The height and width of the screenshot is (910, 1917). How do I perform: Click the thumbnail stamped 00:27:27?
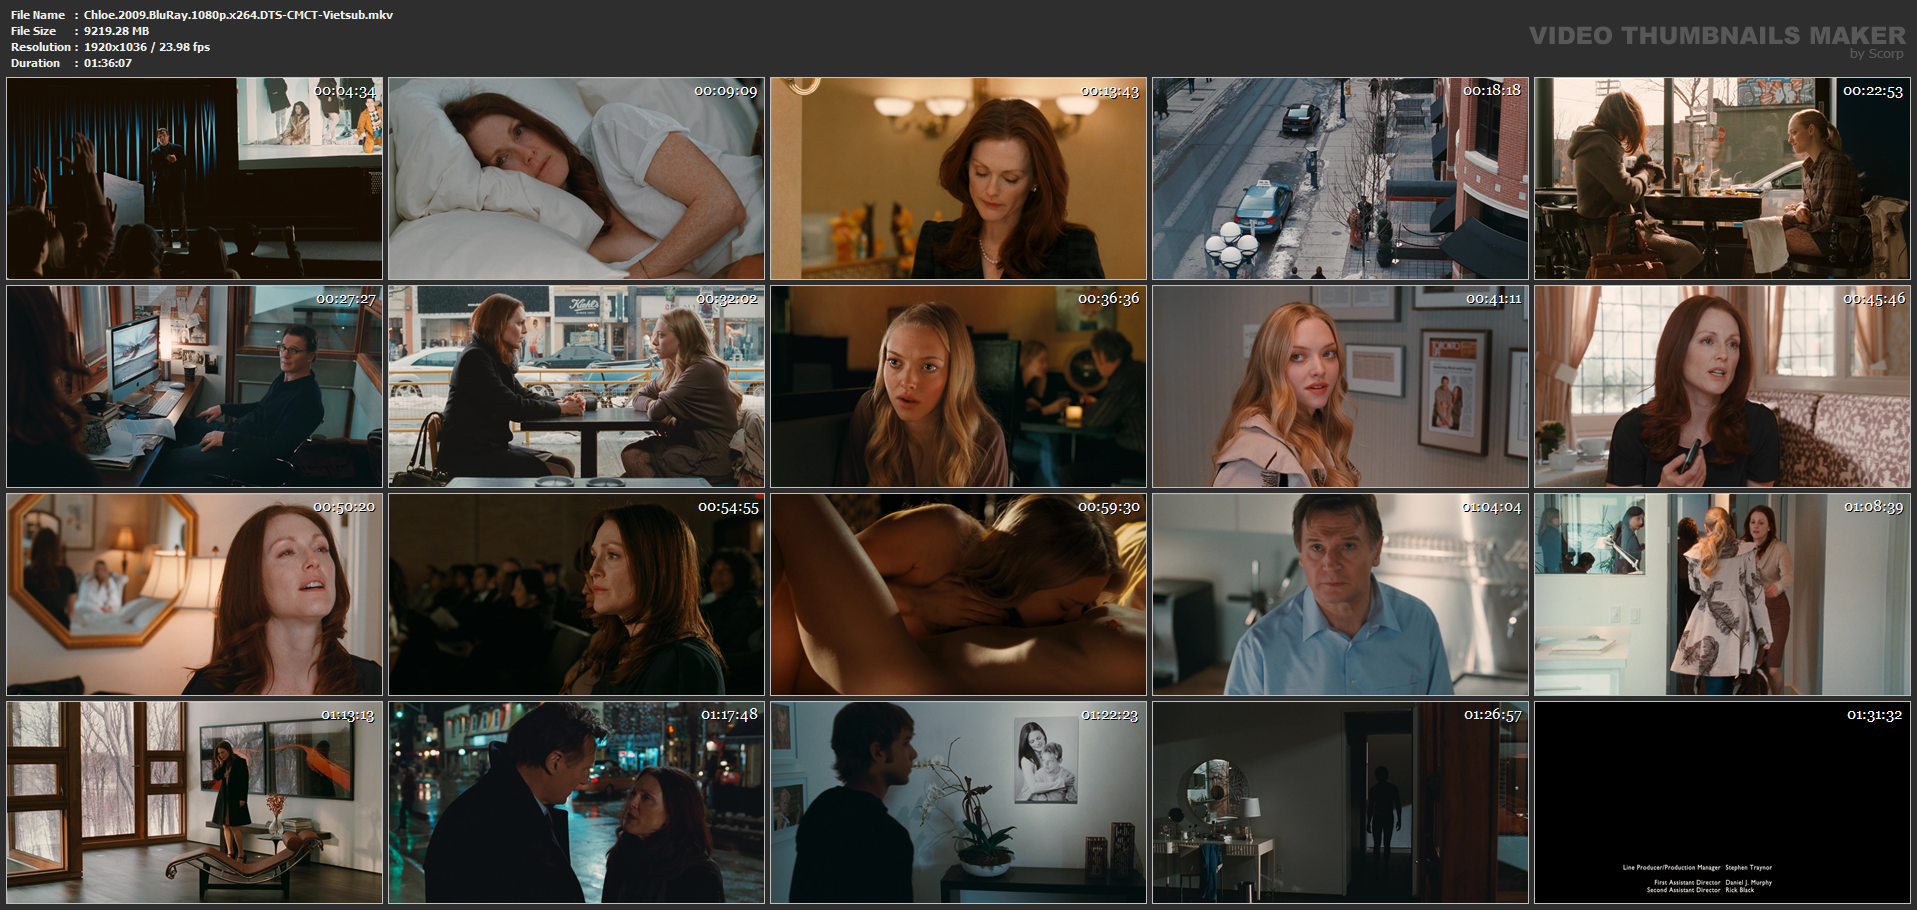194,387
